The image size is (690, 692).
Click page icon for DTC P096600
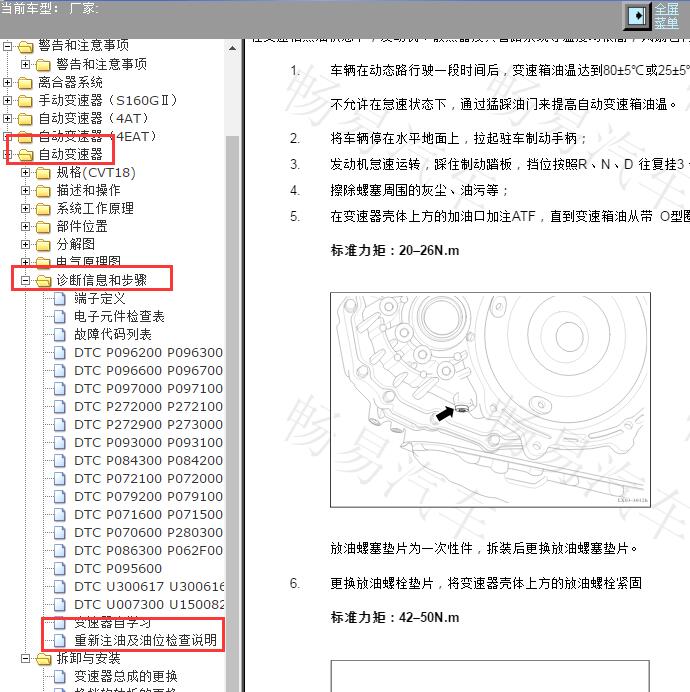(60, 371)
